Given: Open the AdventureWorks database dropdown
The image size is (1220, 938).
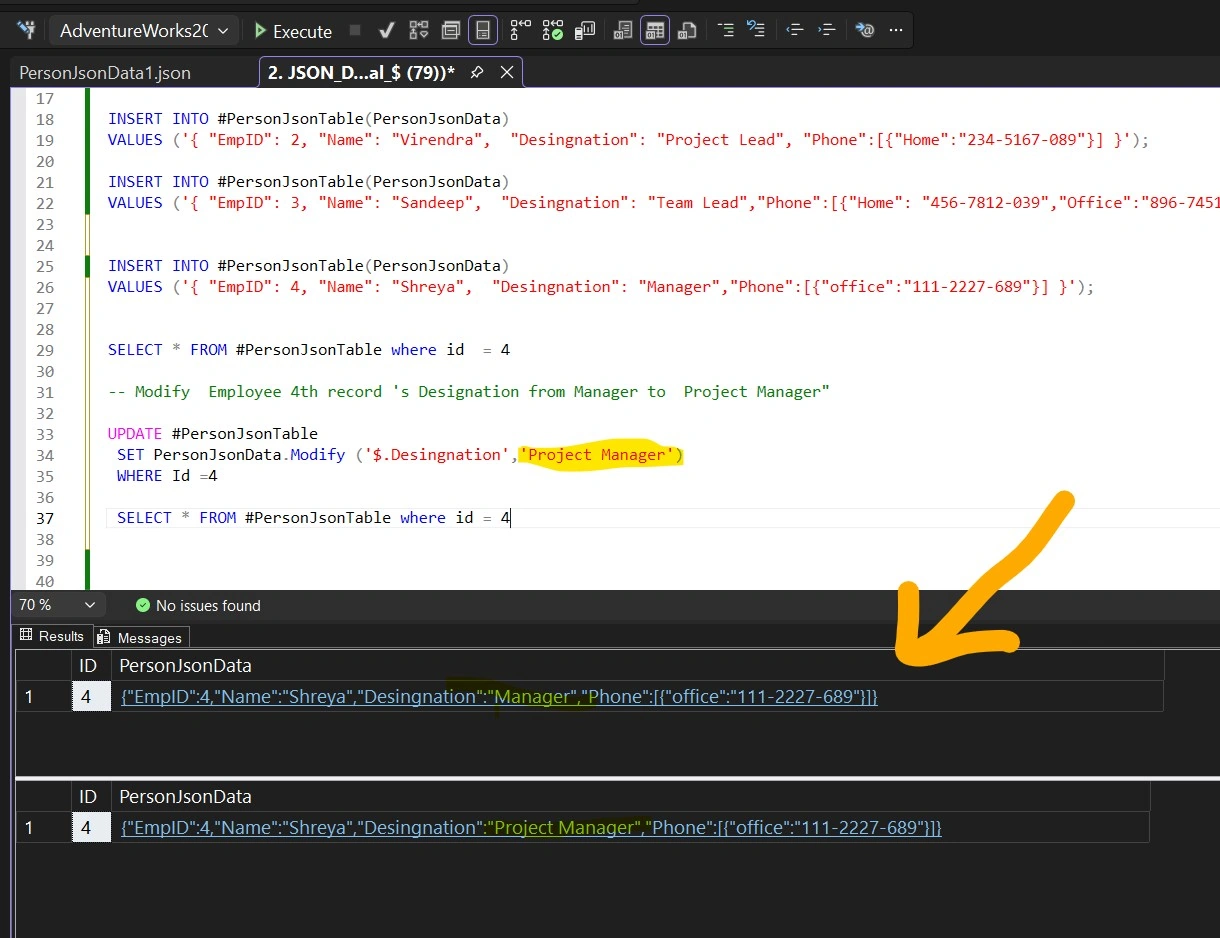Looking at the screenshot, I should coord(144,31).
